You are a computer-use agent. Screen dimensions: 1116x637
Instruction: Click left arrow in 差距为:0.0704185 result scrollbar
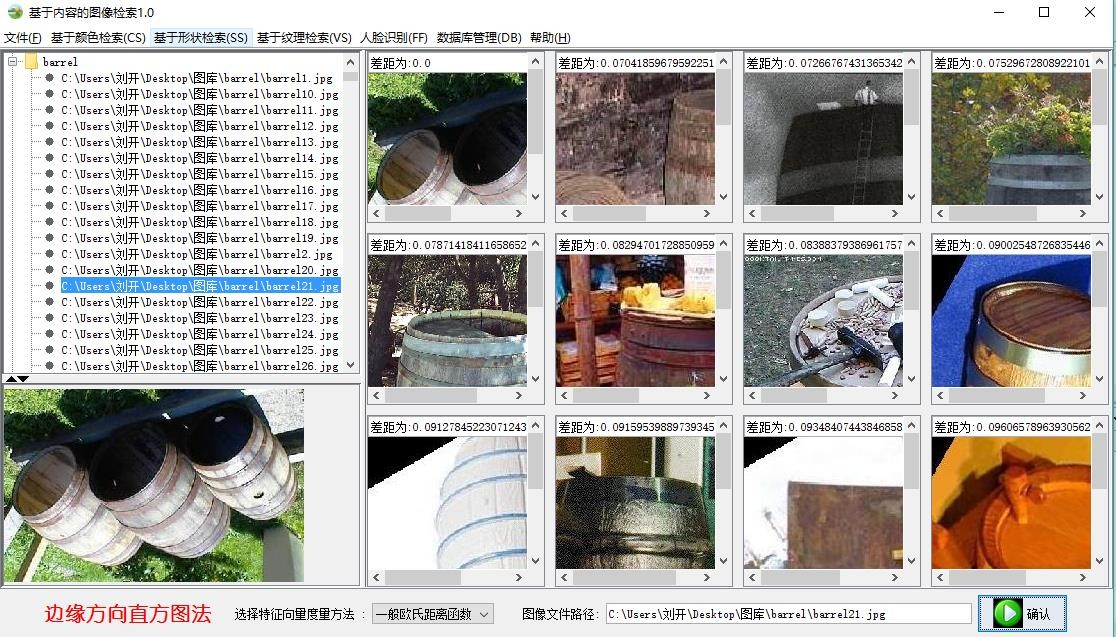point(564,213)
